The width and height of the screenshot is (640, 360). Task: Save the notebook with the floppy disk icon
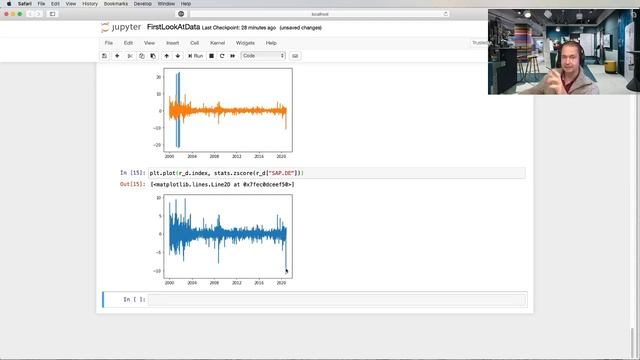(x=104, y=56)
